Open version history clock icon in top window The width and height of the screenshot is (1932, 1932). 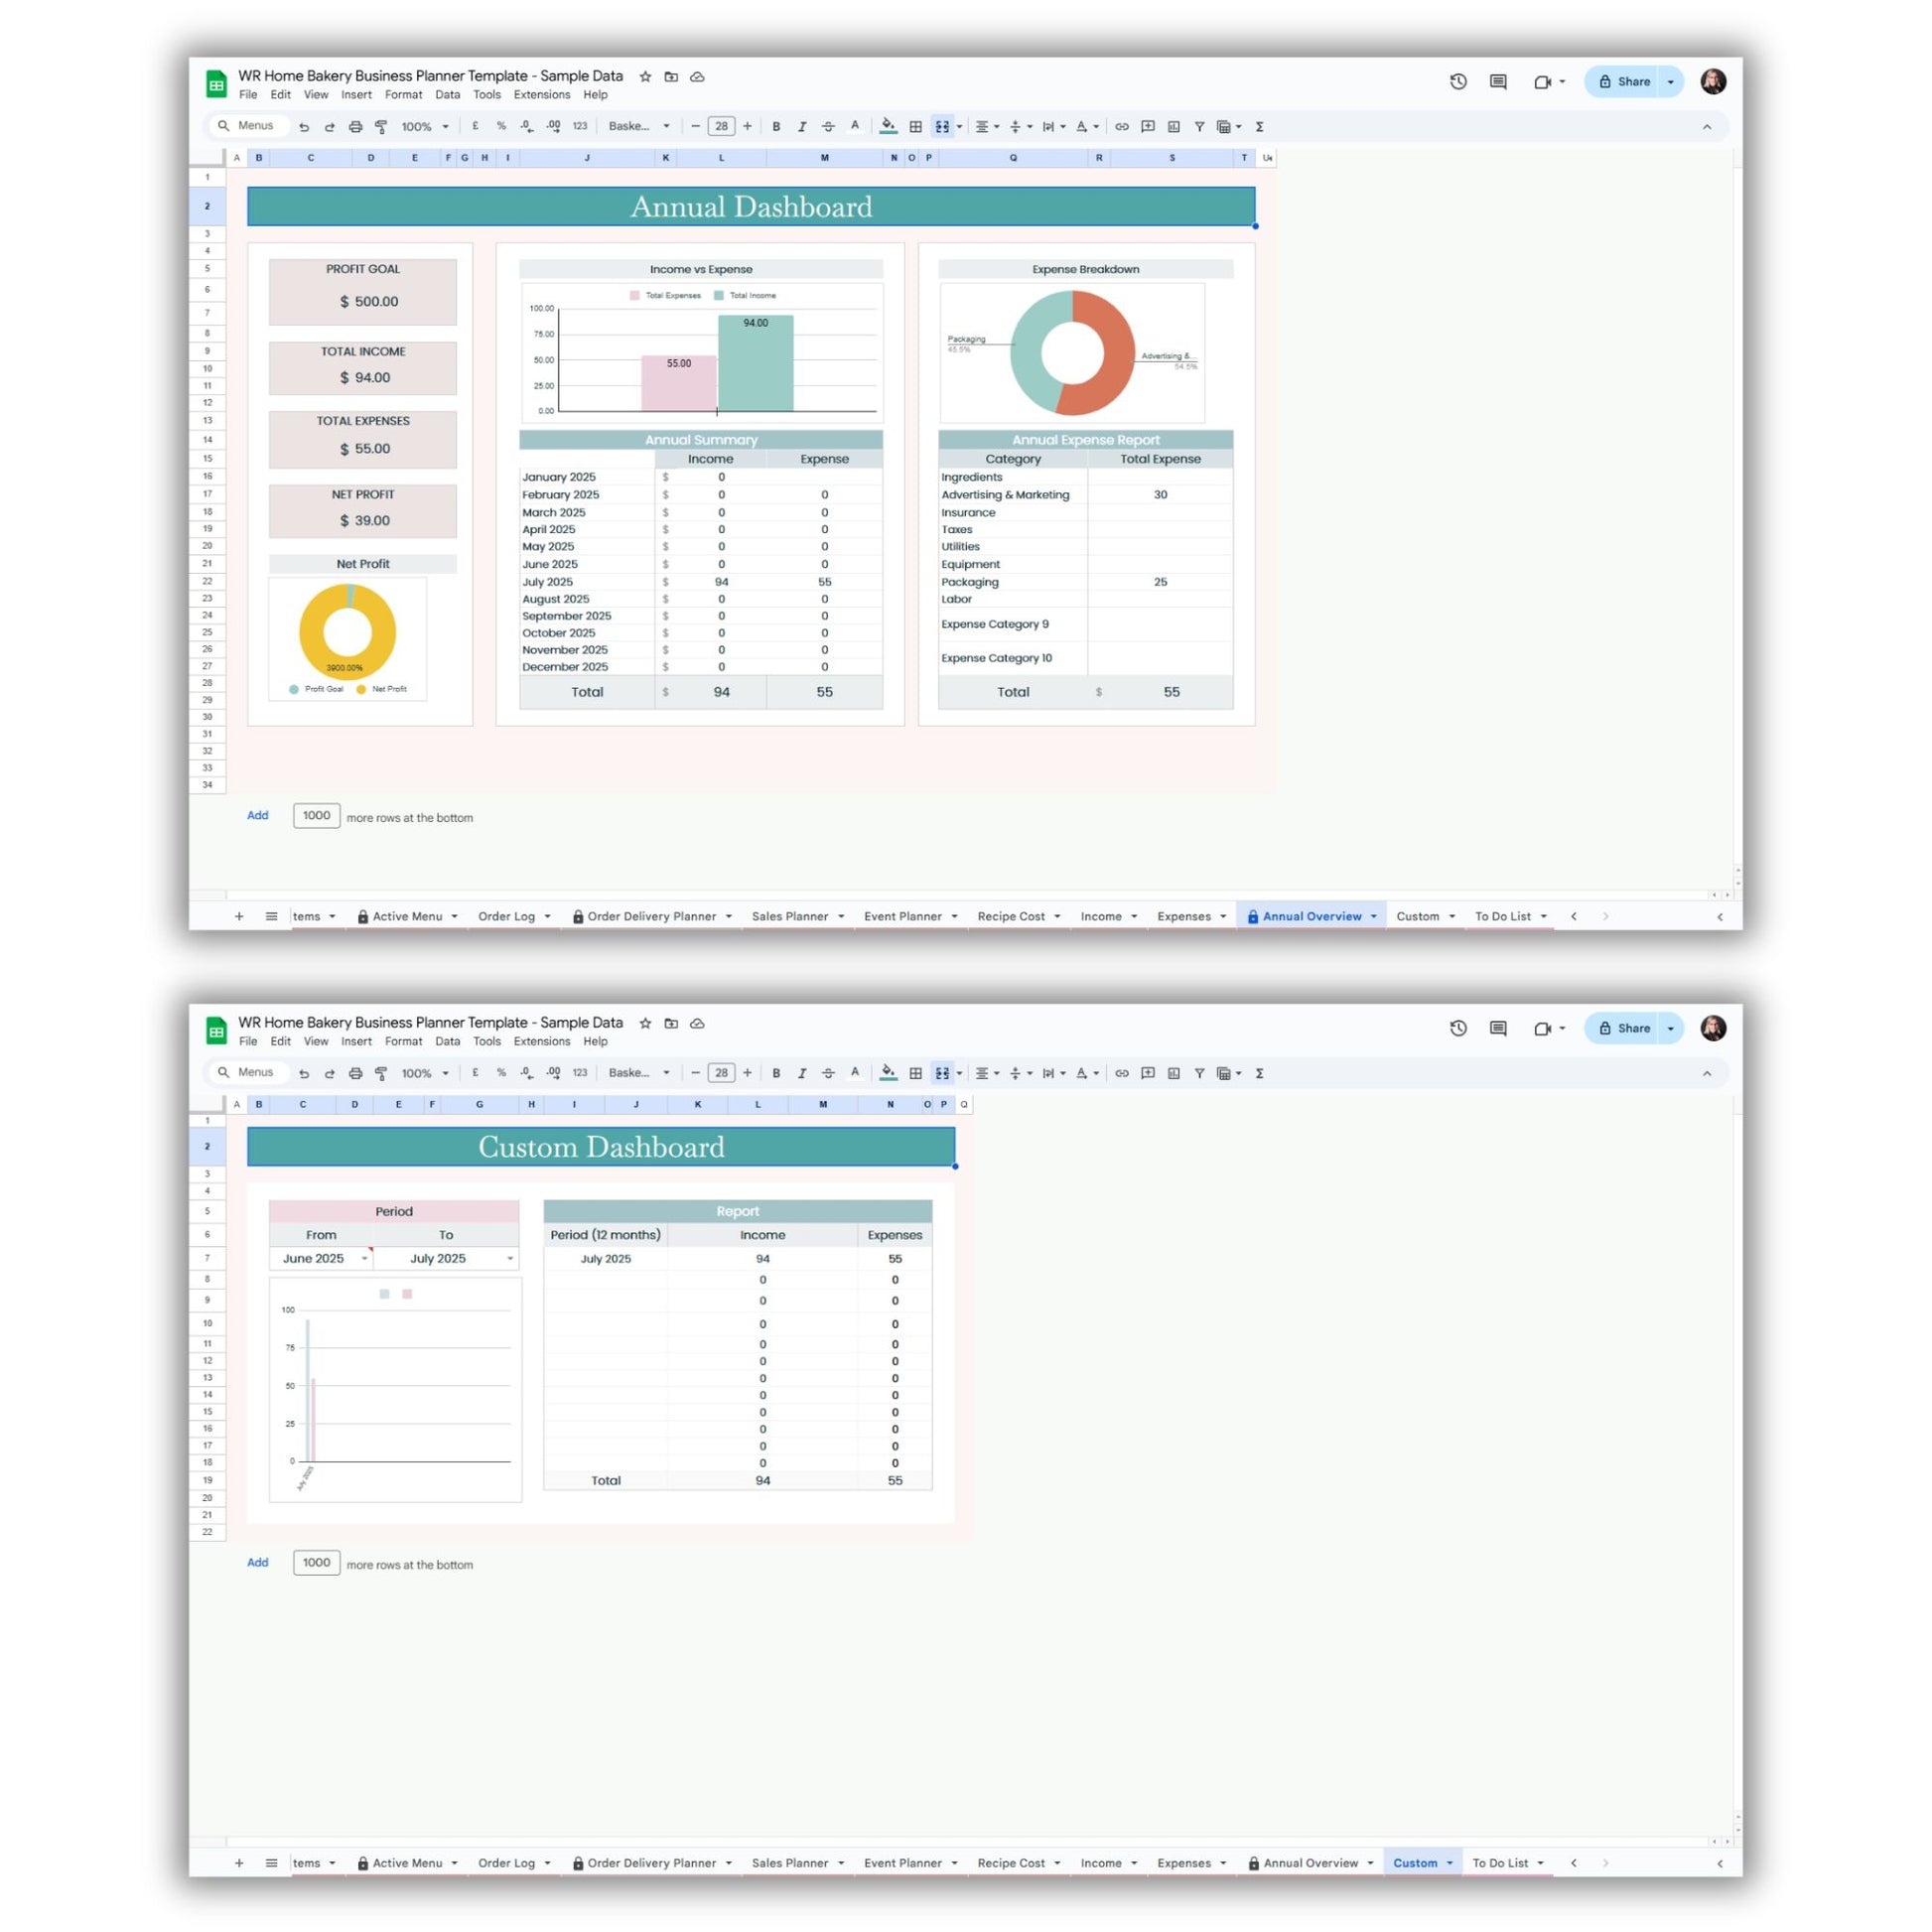(x=1458, y=82)
